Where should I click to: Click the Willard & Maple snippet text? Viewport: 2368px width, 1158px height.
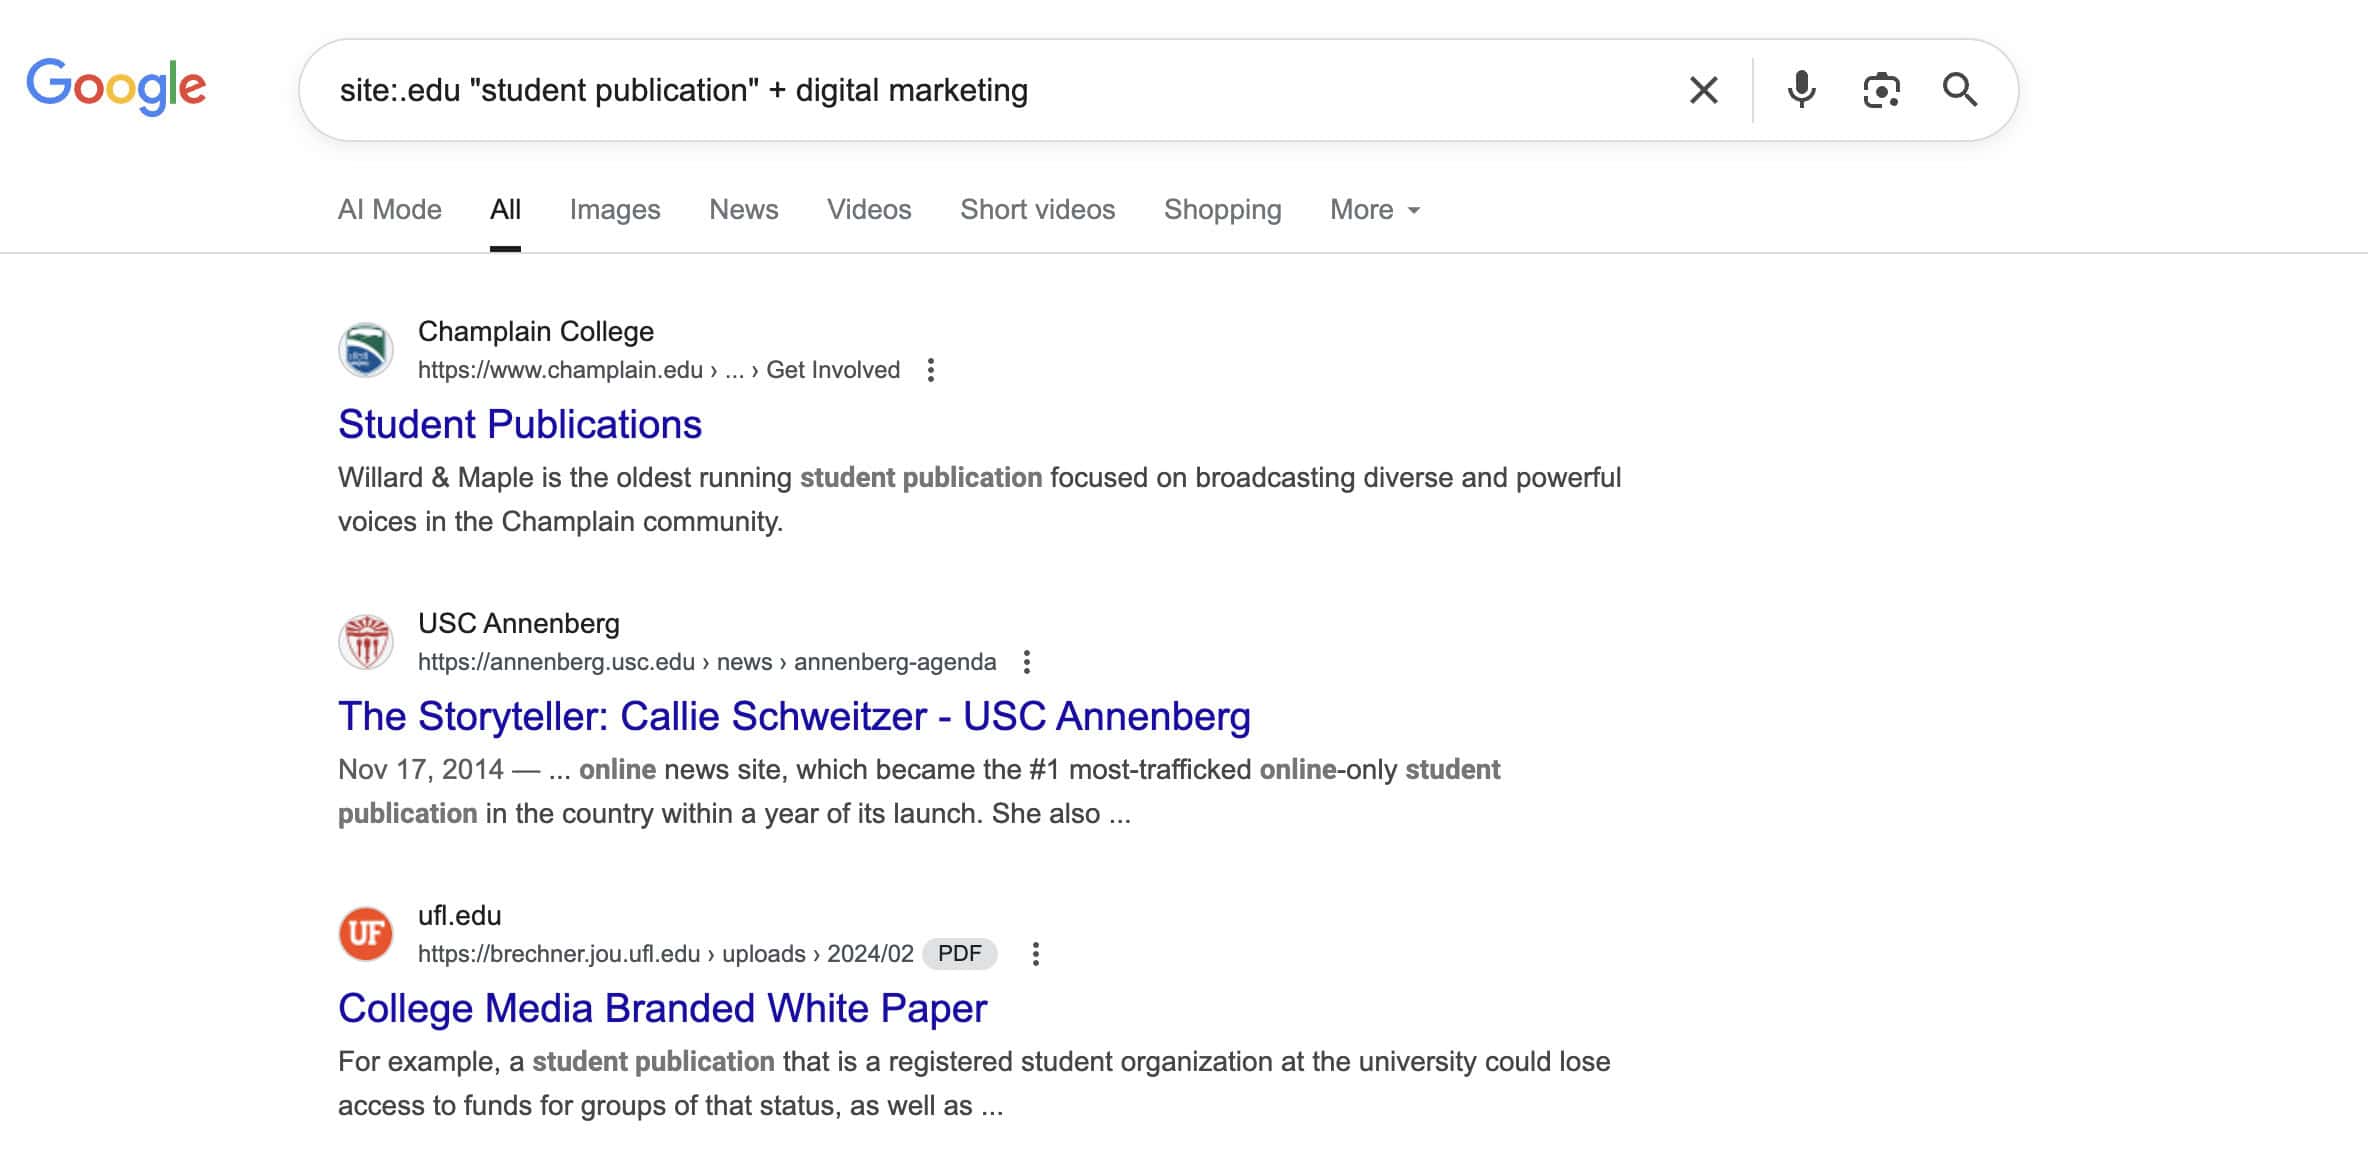[x=979, y=499]
